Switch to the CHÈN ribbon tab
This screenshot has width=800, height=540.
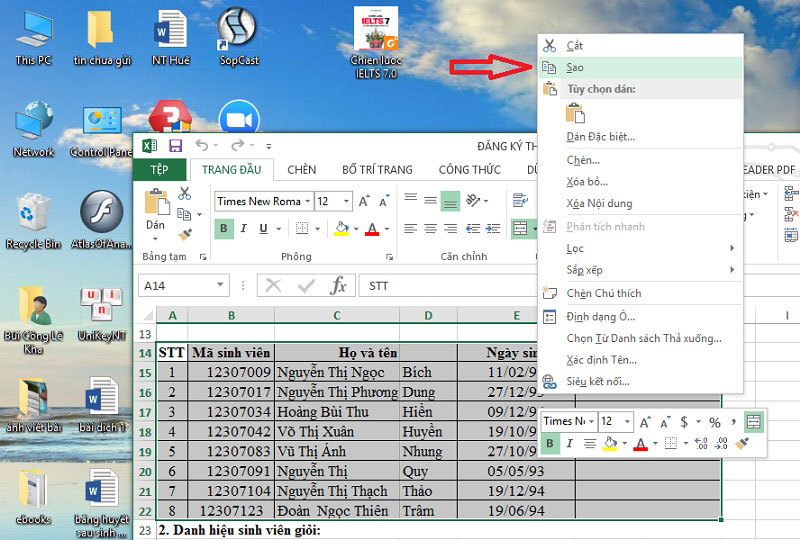pyautogui.click(x=301, y=170)
